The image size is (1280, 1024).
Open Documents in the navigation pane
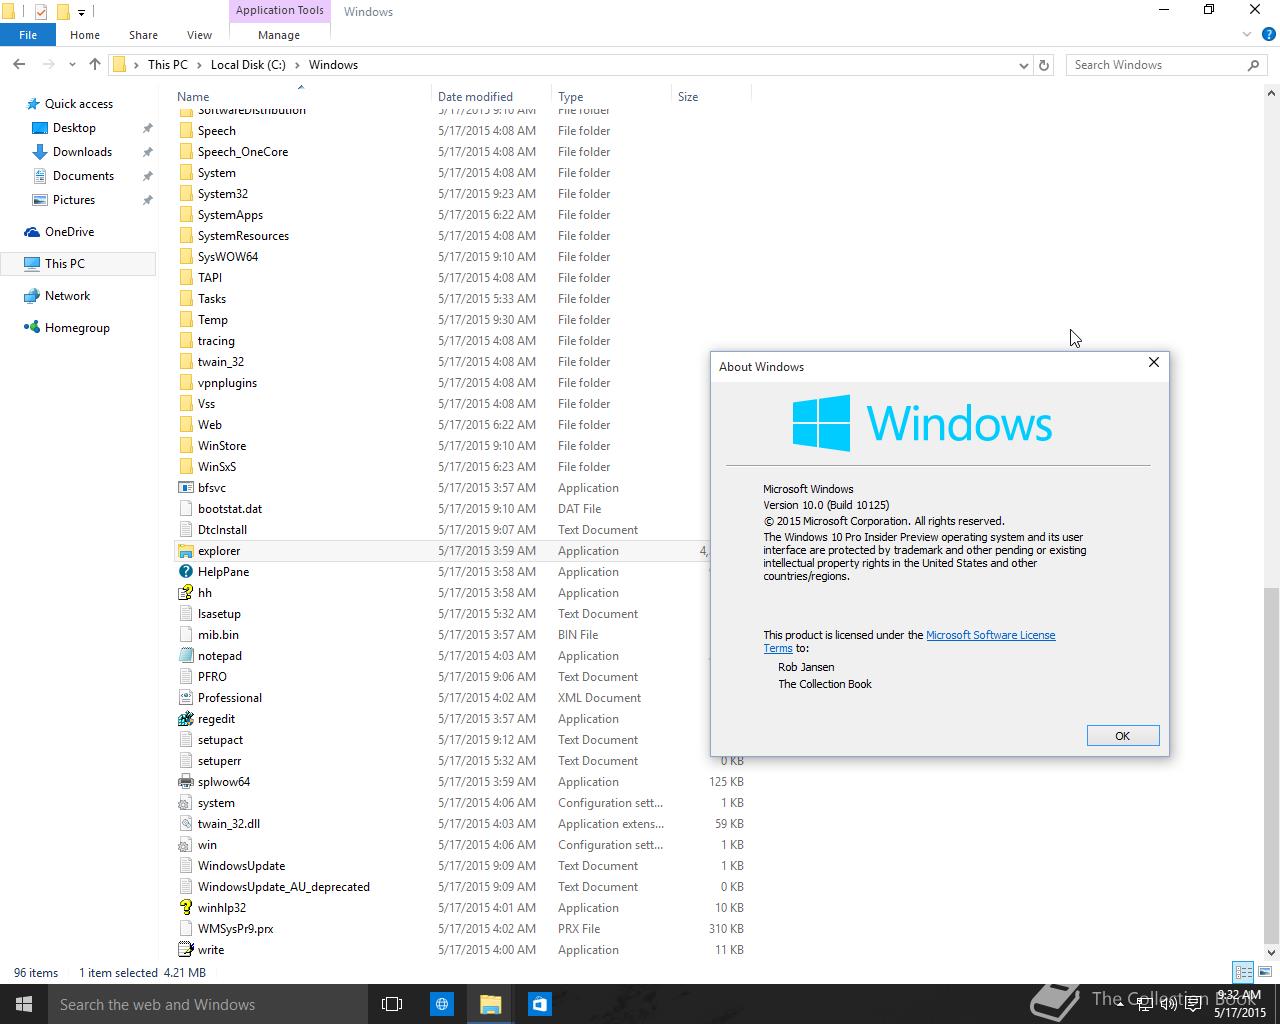coord(83,176)
